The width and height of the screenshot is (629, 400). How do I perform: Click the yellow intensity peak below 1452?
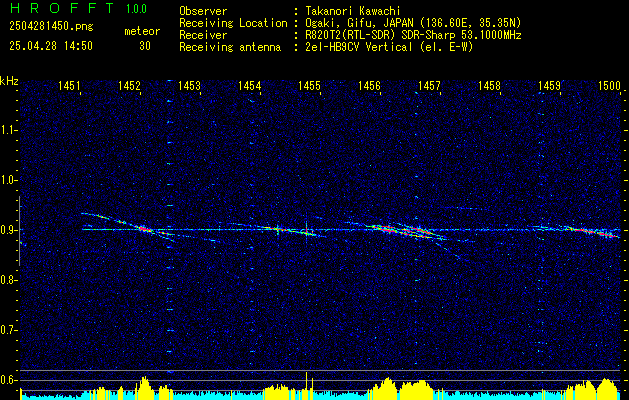[144, 386]
